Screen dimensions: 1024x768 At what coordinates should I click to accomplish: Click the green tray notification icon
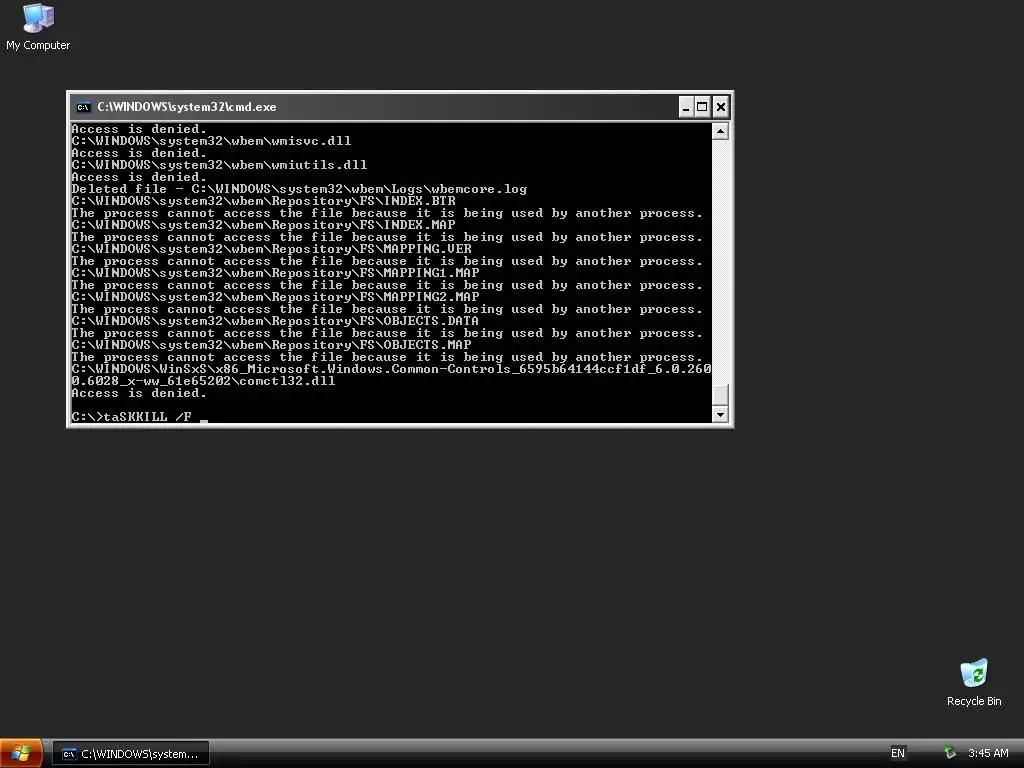pos(950,753)
